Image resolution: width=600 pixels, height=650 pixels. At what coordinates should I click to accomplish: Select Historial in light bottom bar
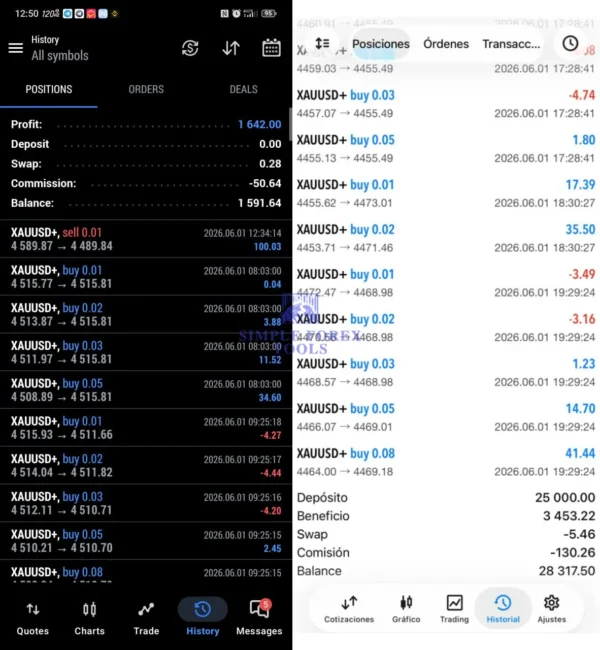pos(503,608)
